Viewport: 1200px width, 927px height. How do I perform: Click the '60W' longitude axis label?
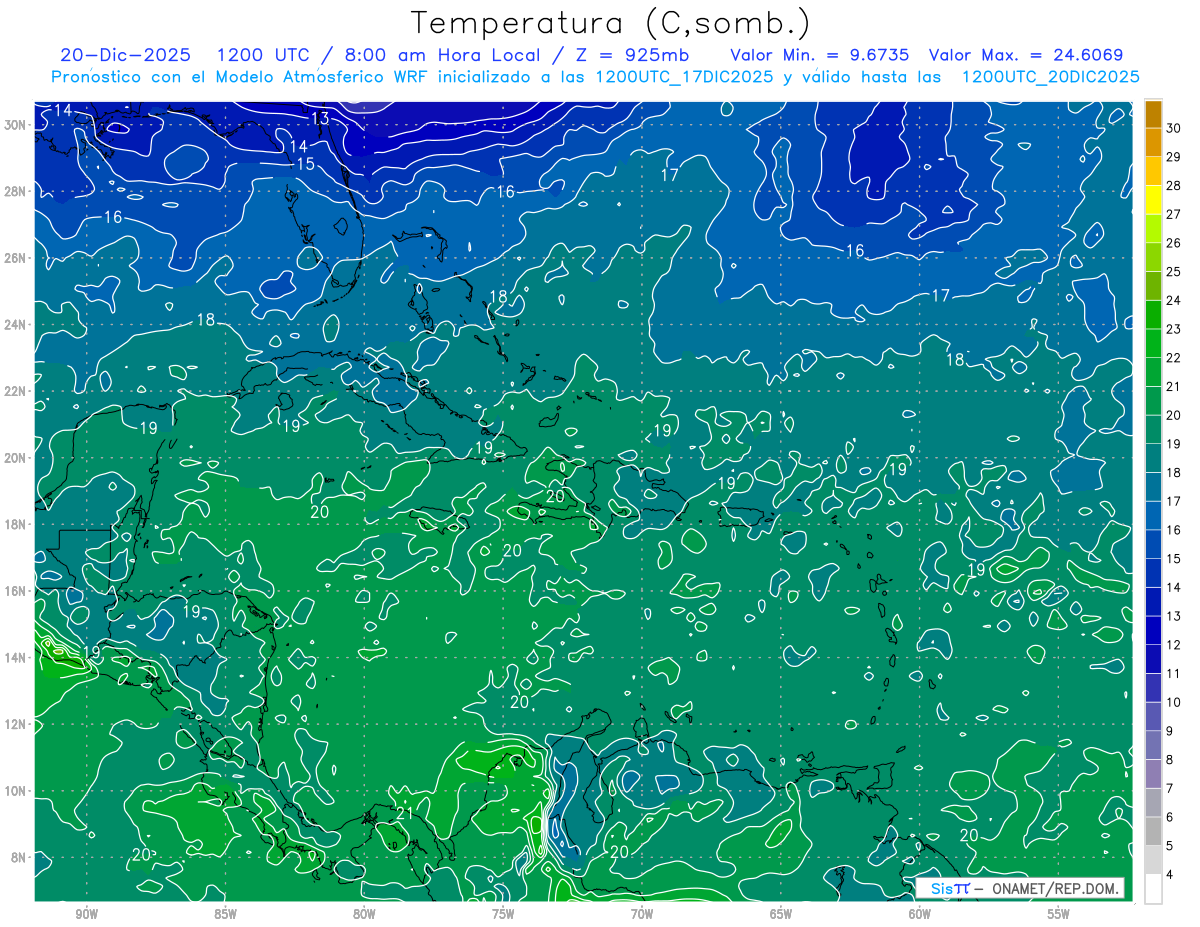pyautogui.click(x=920, y=915)
